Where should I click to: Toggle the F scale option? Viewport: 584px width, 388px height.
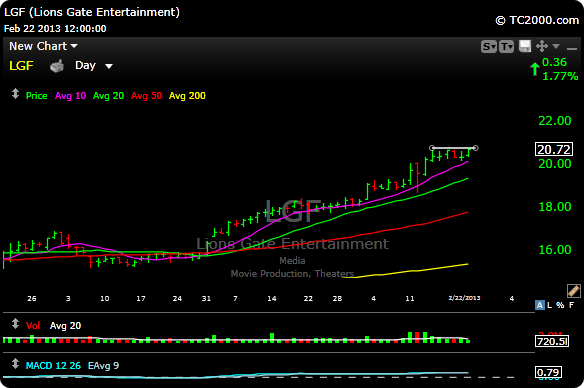coord(571,305)
